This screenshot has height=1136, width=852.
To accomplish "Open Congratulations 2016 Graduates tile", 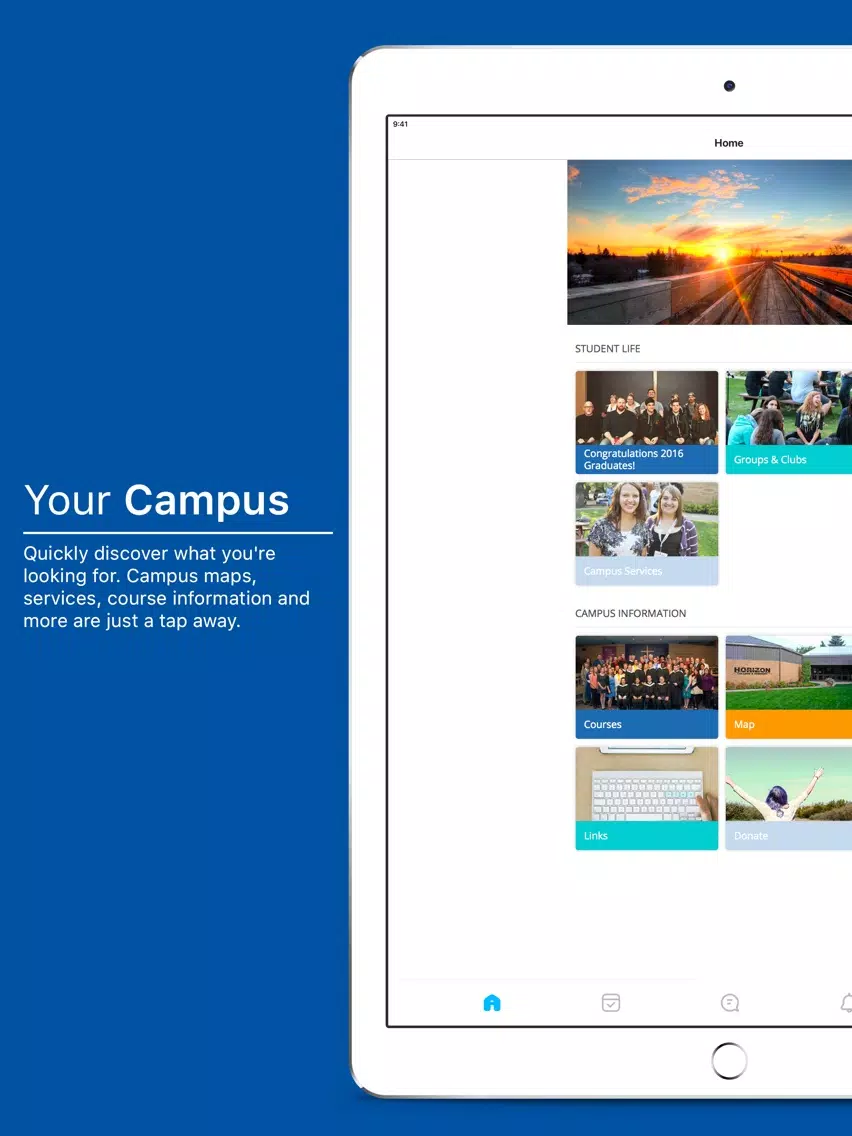I will [x=646, y=422].
